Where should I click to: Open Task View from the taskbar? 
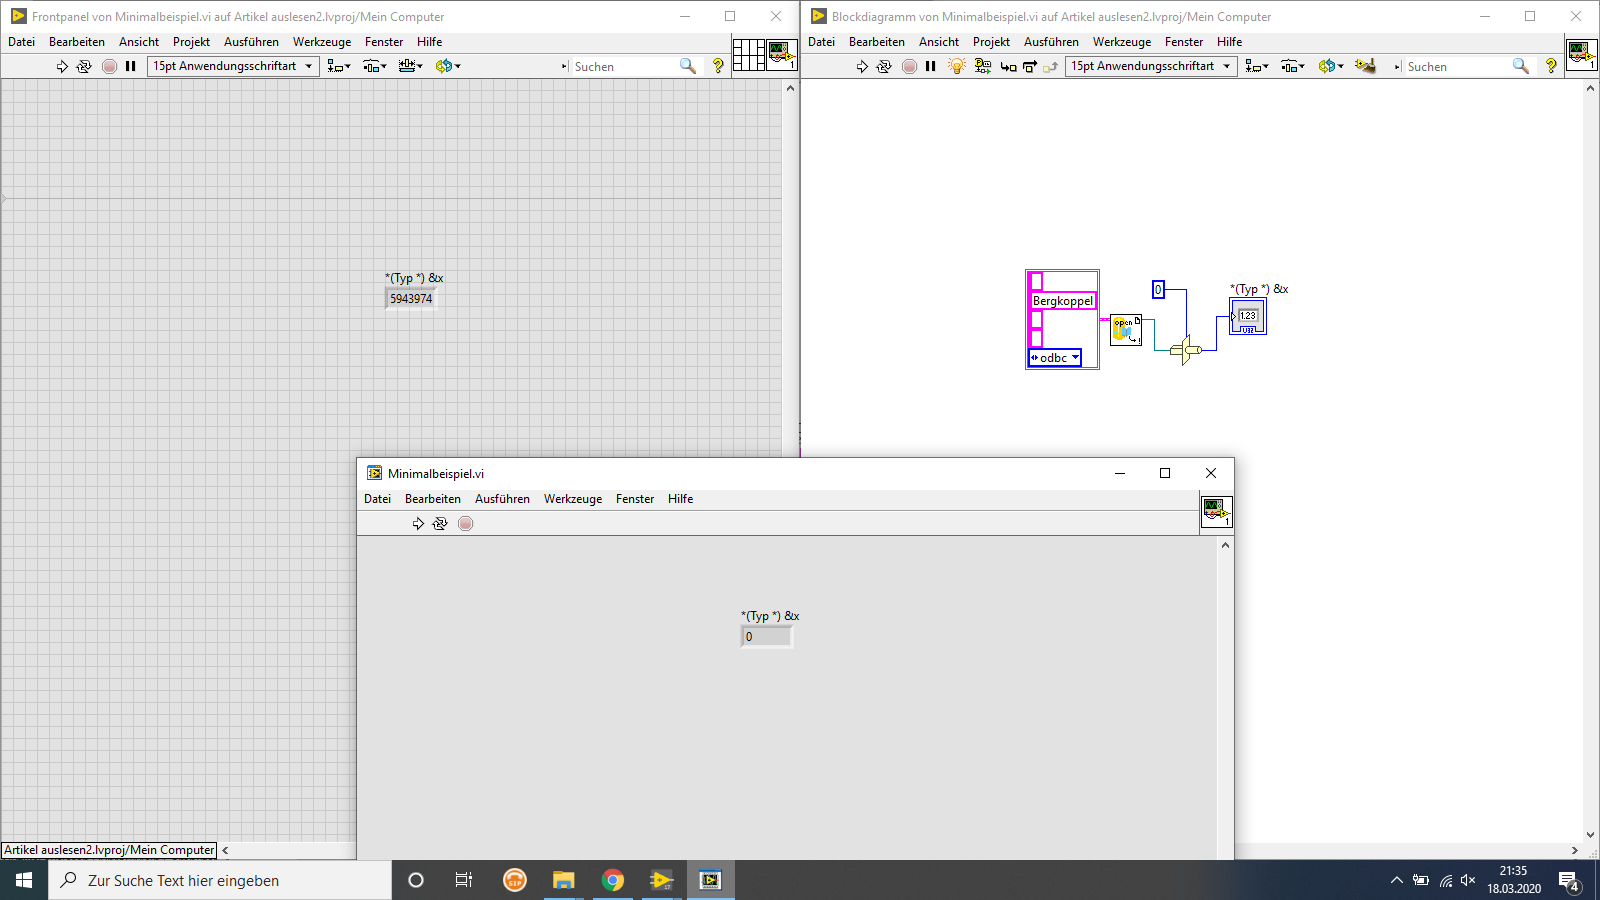click(464, 880)
